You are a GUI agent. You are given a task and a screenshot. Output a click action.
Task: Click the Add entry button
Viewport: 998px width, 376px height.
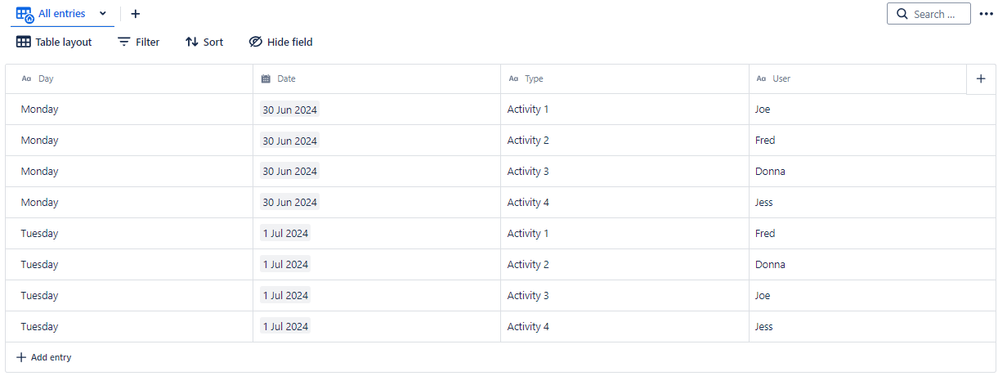[44, 358]
